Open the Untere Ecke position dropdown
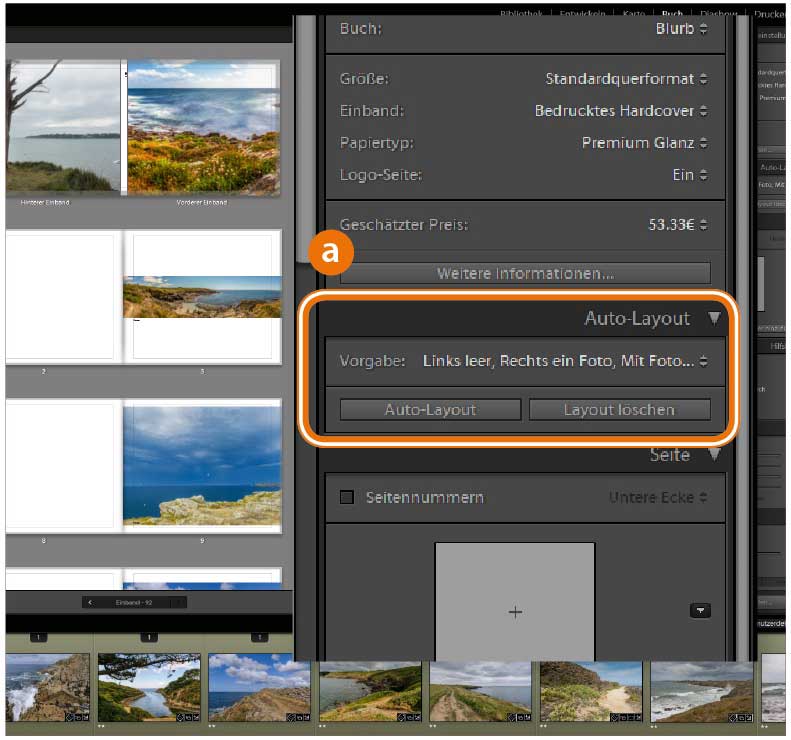 658,498
